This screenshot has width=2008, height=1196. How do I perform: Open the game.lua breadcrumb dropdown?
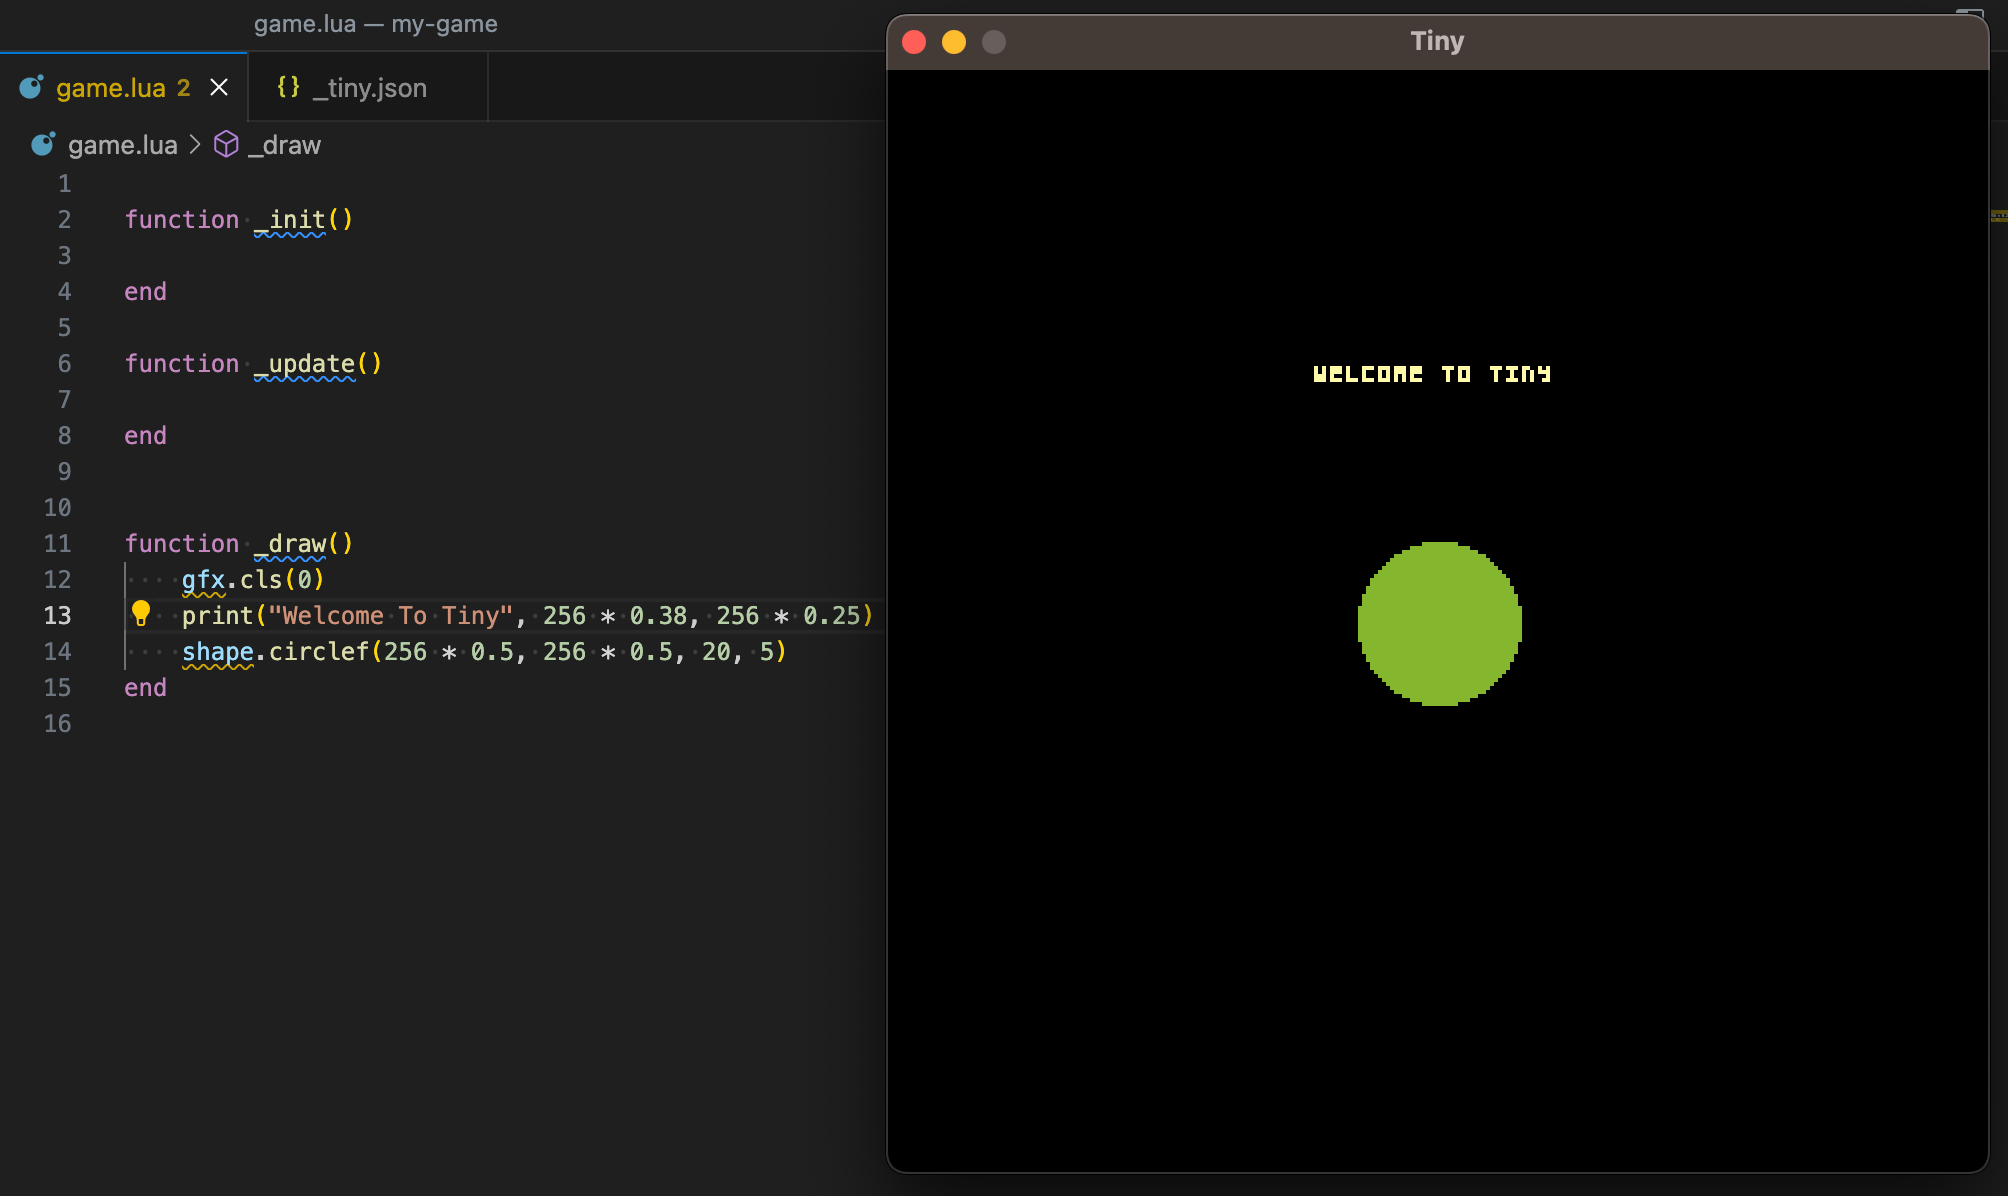[122, 145]
